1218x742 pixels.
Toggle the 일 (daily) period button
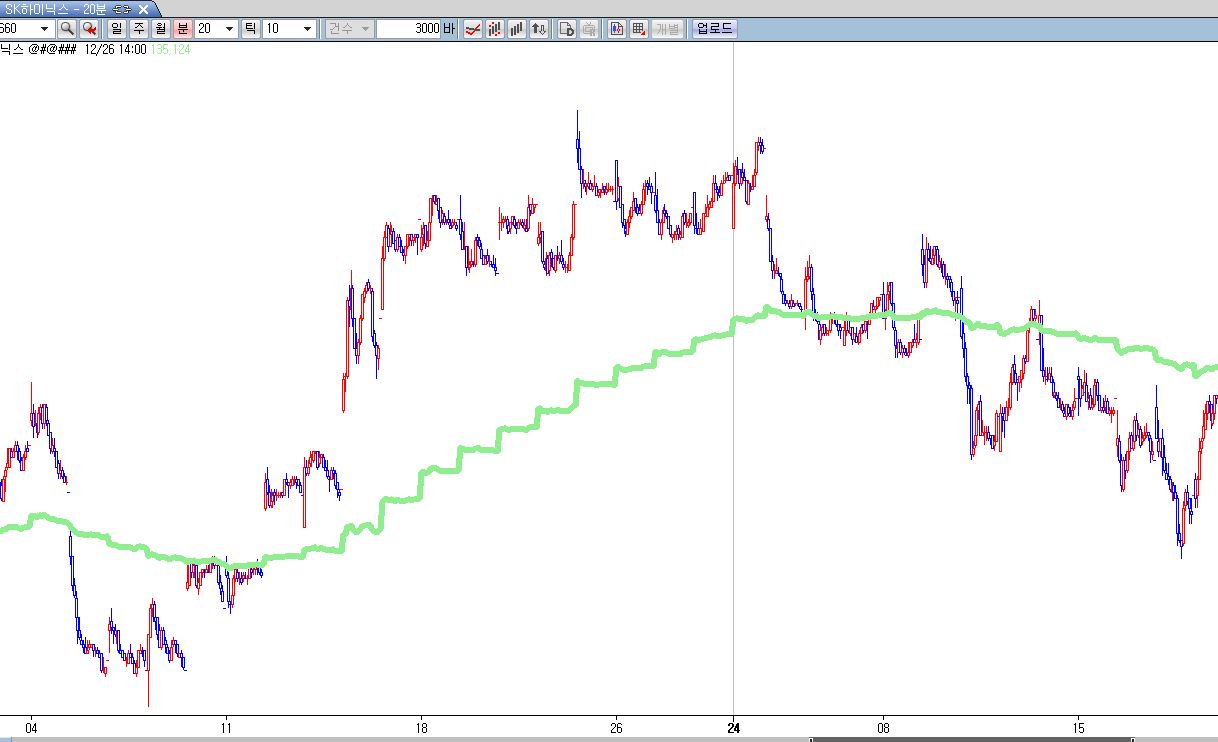click(117, 29)
